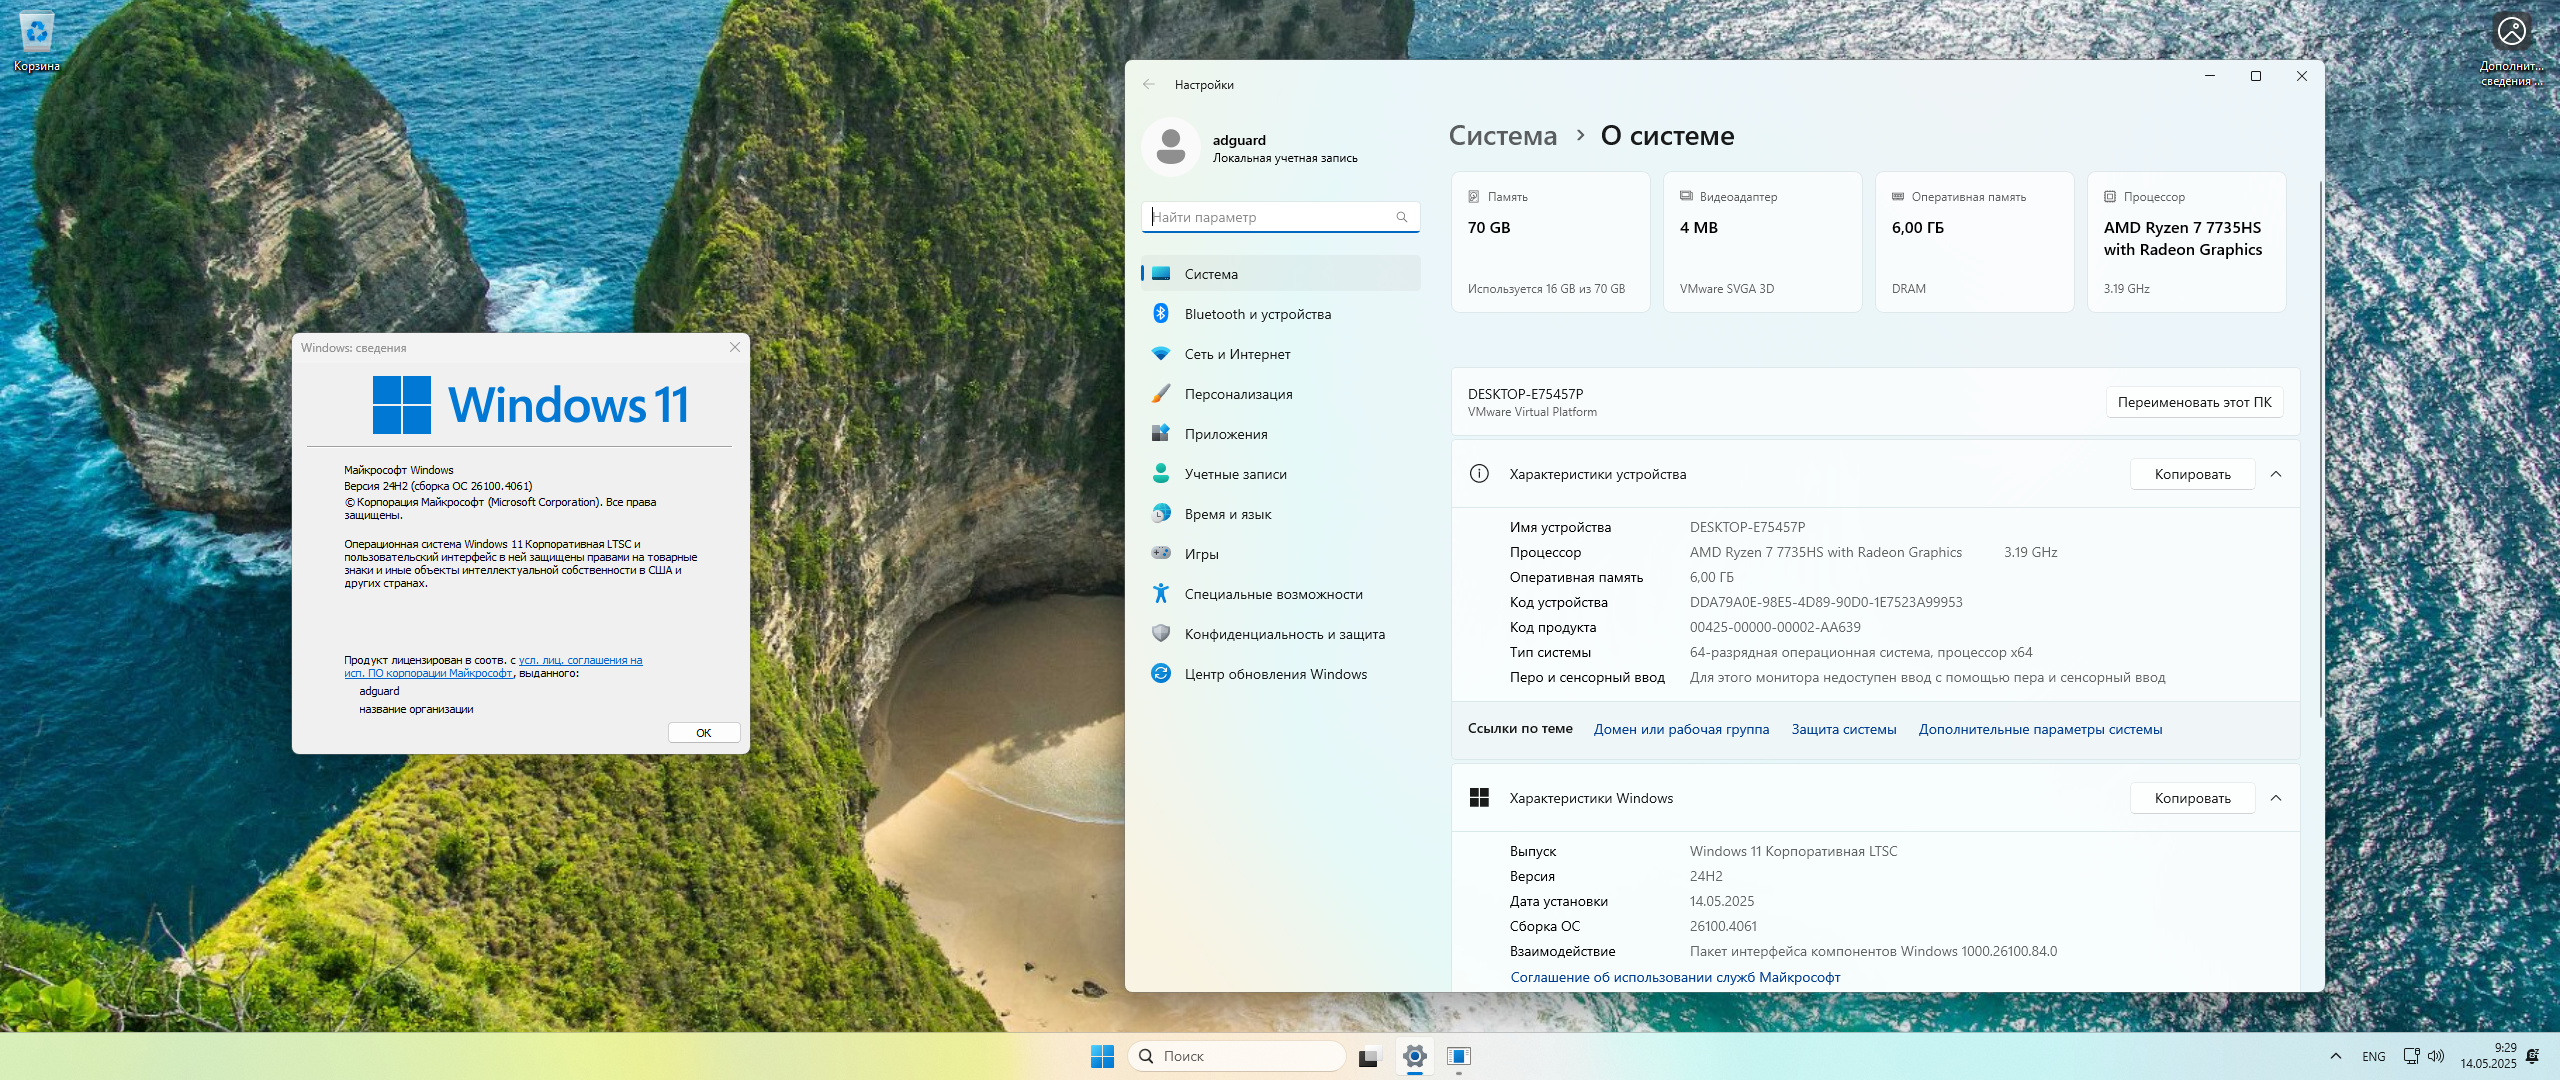Image resolution: width=2560 pixels, height=1080 pixels.
Task: Click Дата установки value 14.05.2025
Action: [1722, 901]
